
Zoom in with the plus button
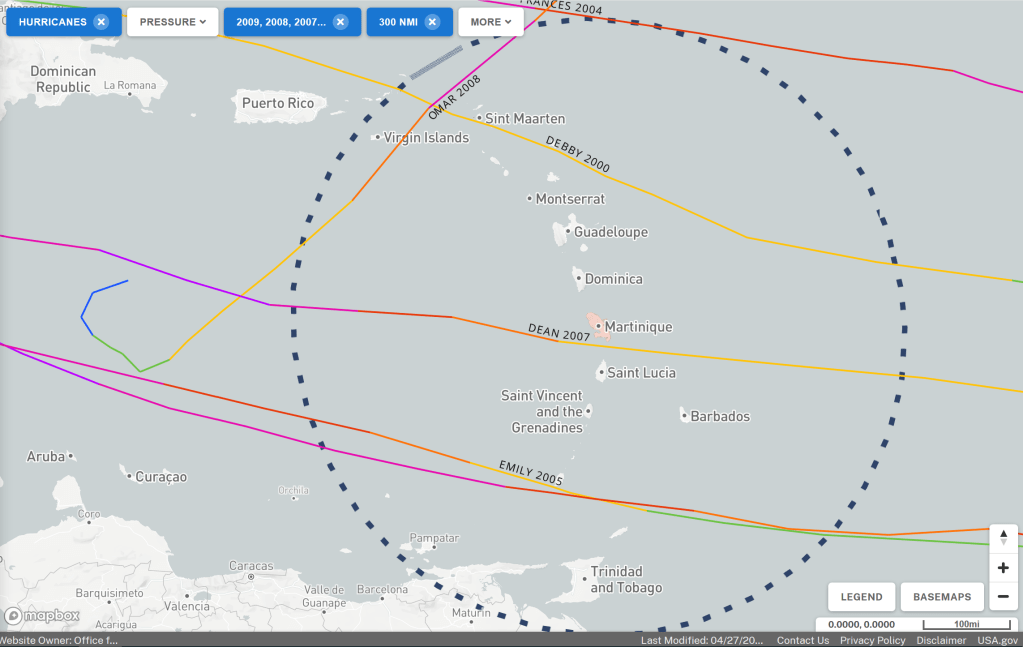pyautogui.click(x=1003, y=568)
